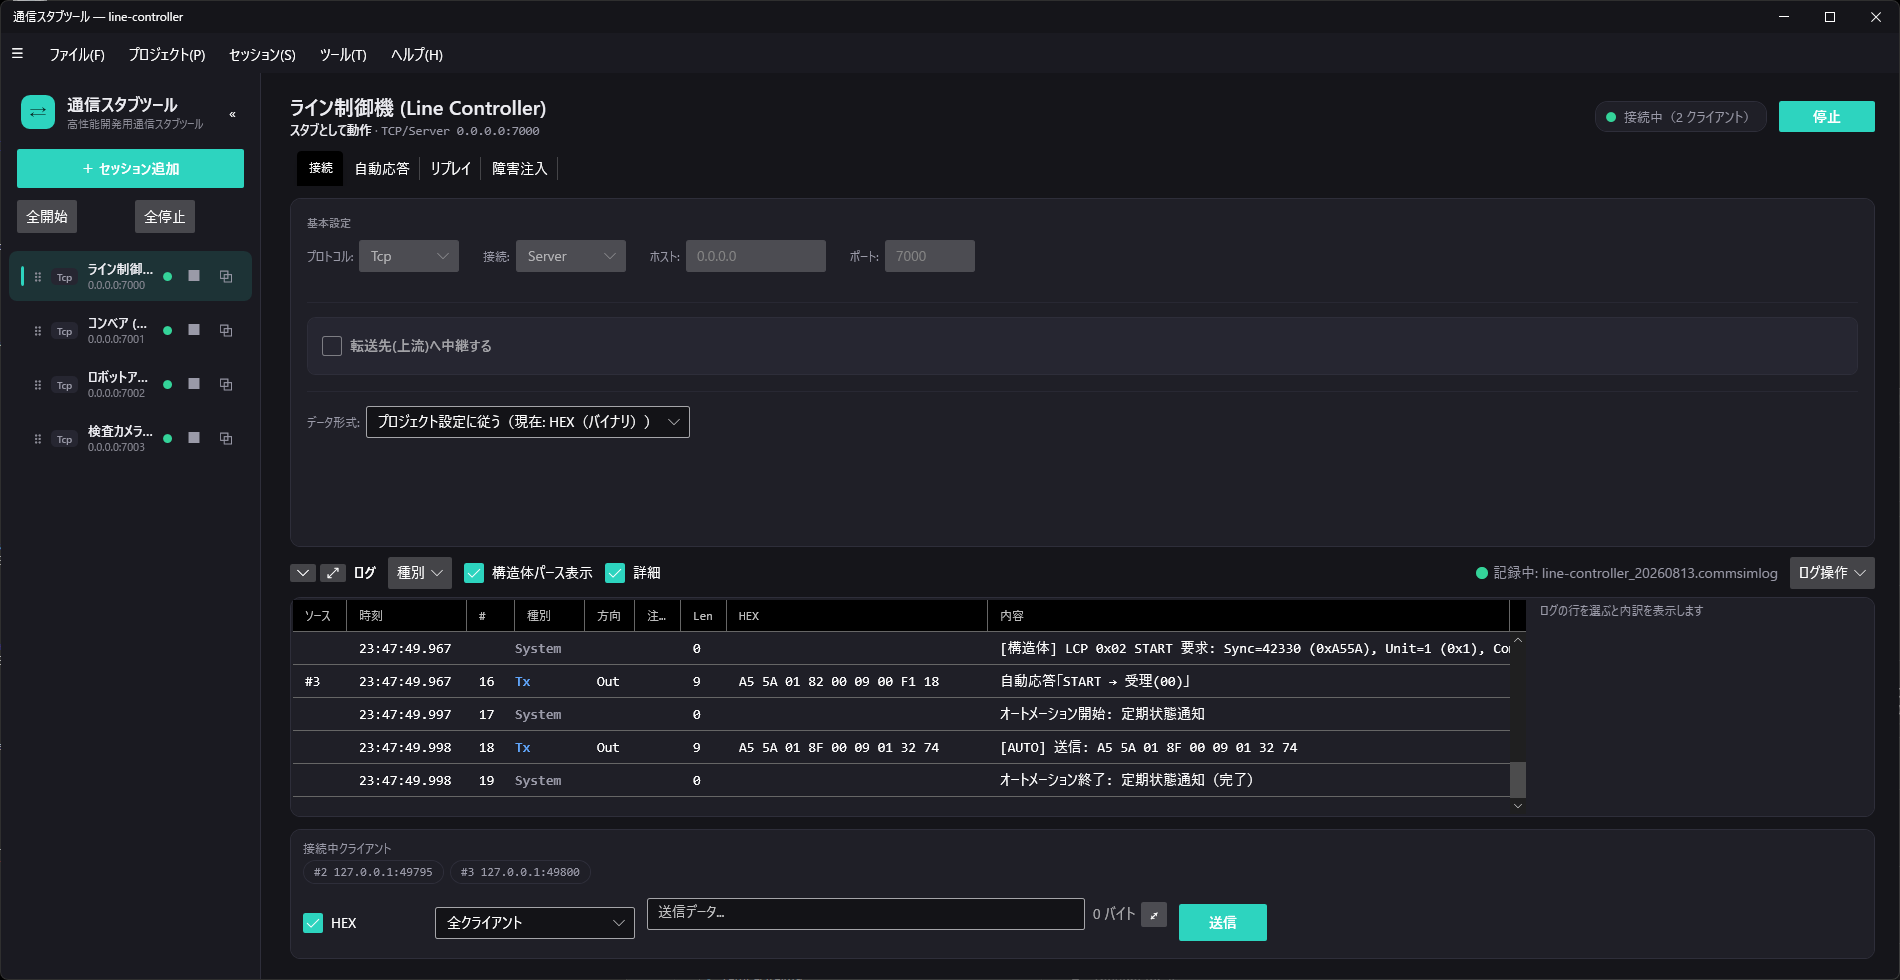Duplicate the 検査カメラ session
This screenshot has width=1900, height=980.
point(226,438)
